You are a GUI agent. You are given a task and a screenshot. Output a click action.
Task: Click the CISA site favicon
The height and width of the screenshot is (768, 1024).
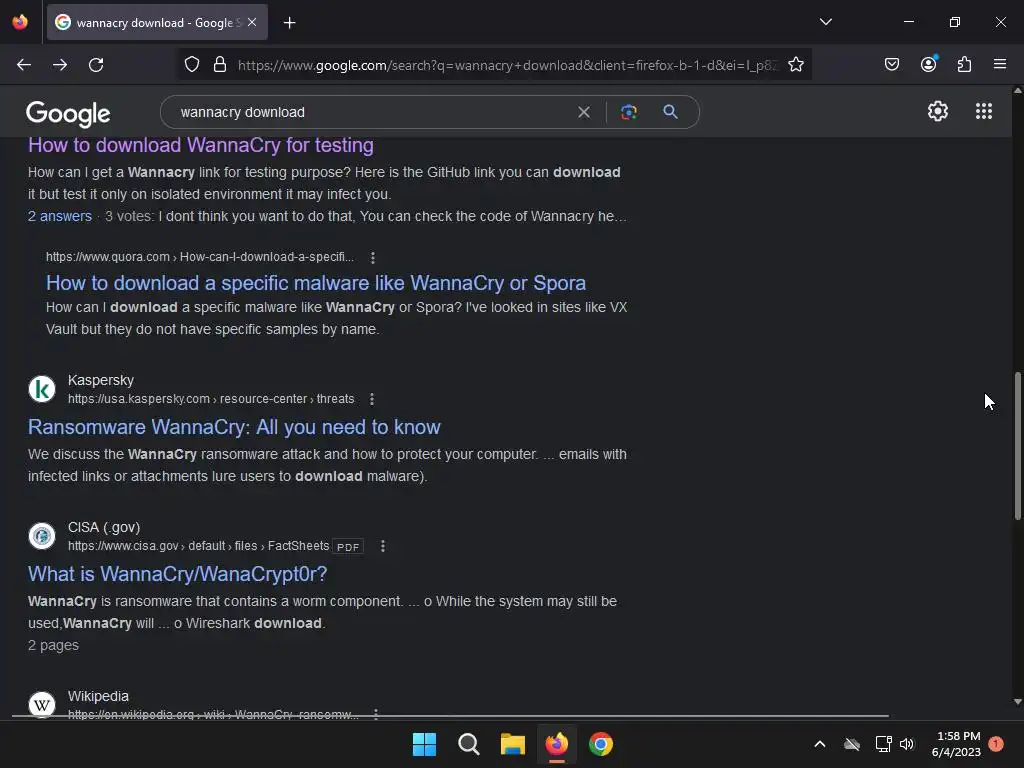(x=42, y=536)
